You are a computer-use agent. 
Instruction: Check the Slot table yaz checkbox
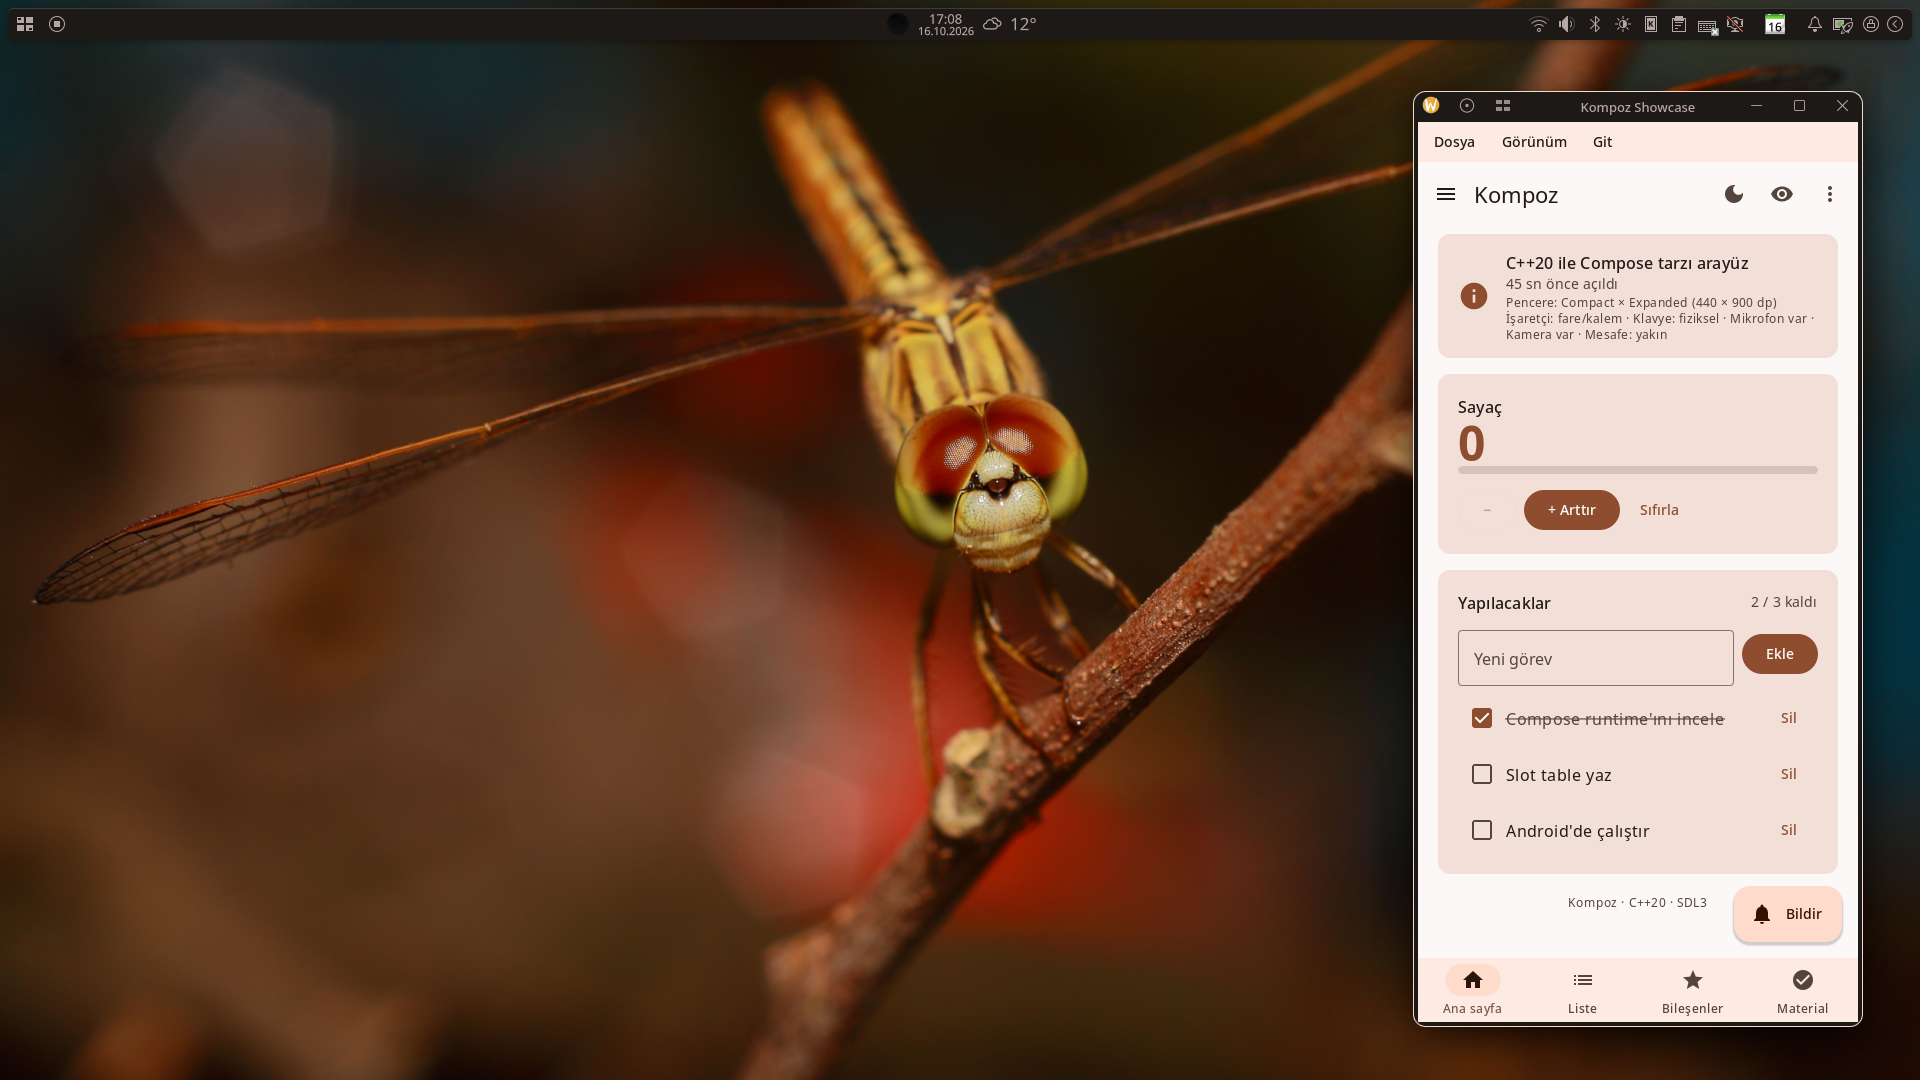[1482, 774]
